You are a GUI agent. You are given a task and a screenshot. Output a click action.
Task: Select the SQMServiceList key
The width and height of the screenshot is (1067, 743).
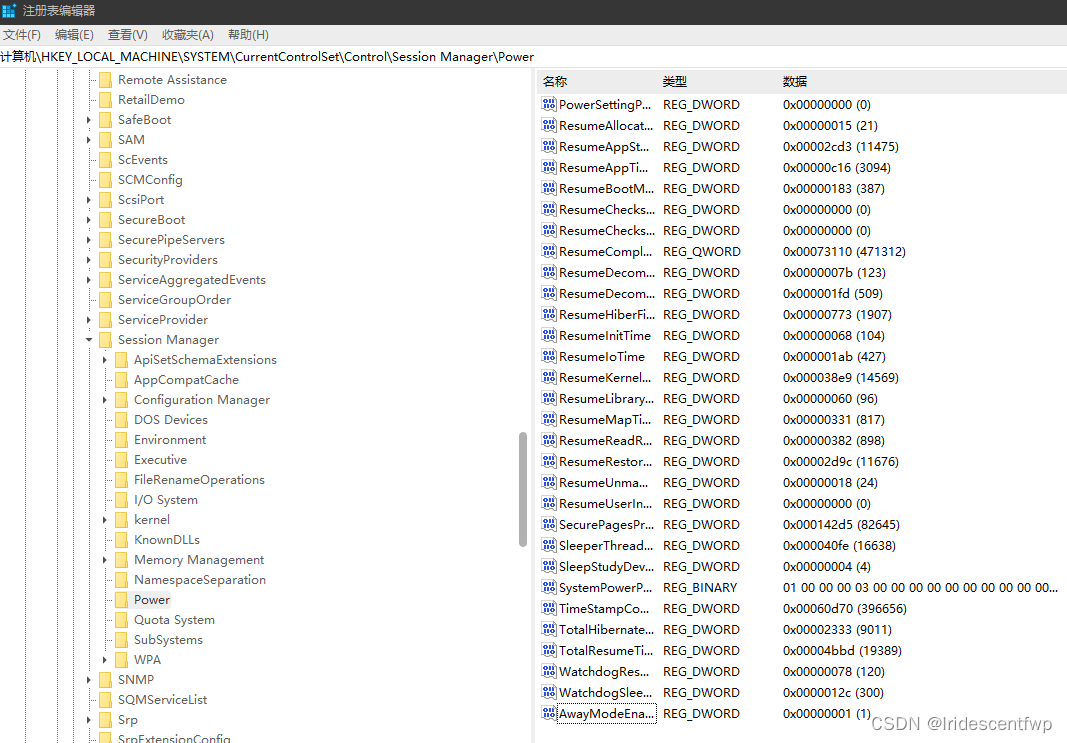[162, 699]
